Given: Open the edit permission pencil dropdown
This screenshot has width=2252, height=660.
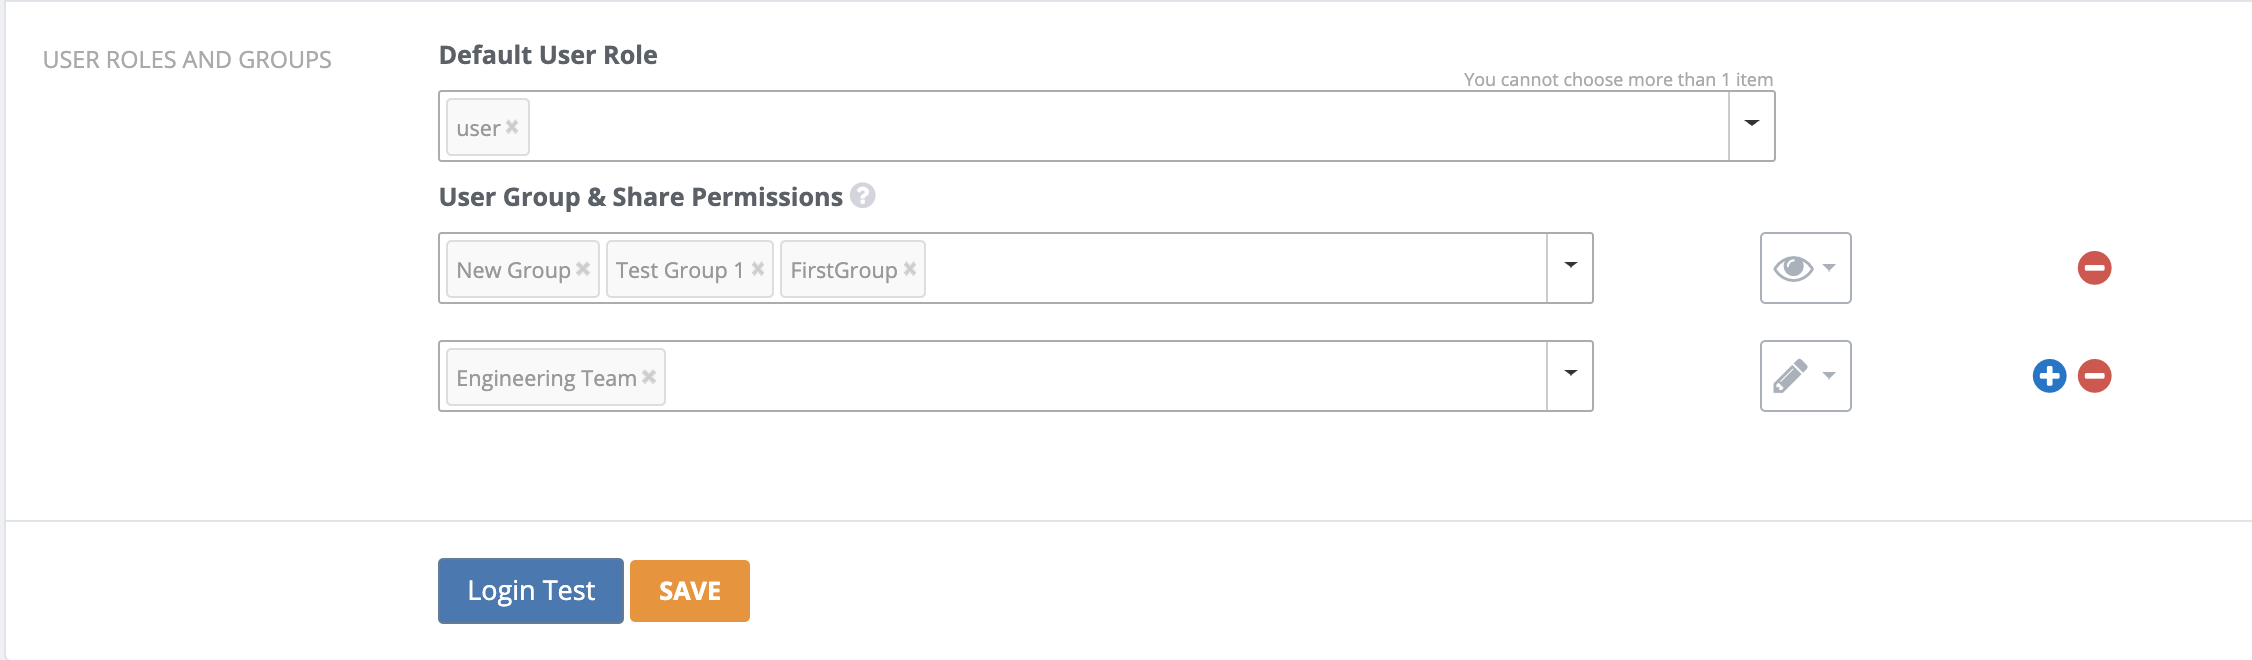Looking at the screenshot, I should (1805, 376).
